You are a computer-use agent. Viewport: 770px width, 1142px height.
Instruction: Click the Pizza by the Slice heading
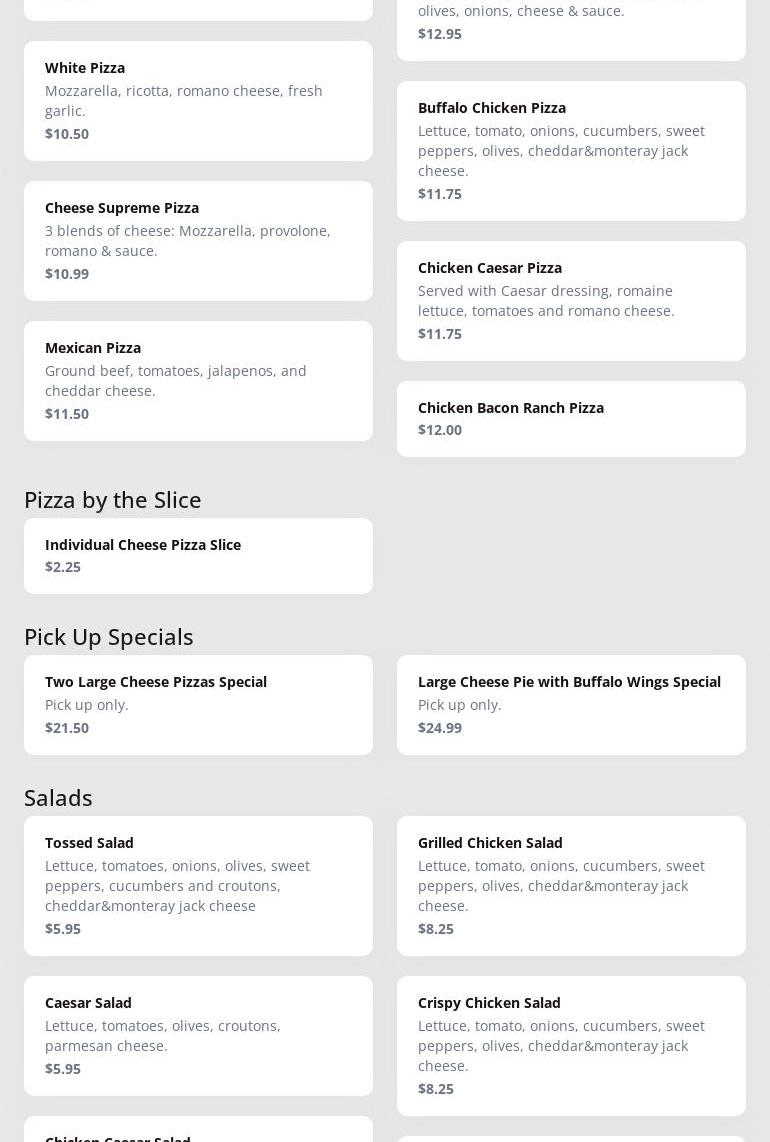tap(113, 499)
